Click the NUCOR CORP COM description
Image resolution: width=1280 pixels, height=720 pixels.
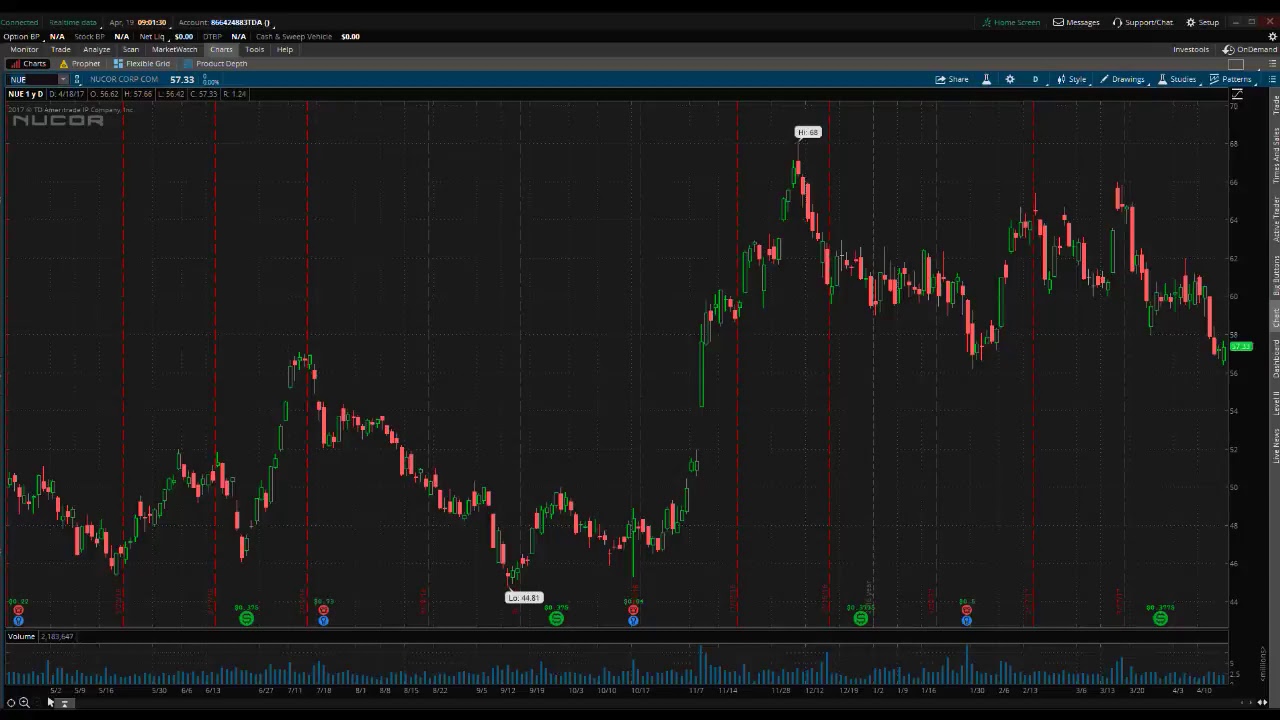pyautogui.click(x=124, y=79)
